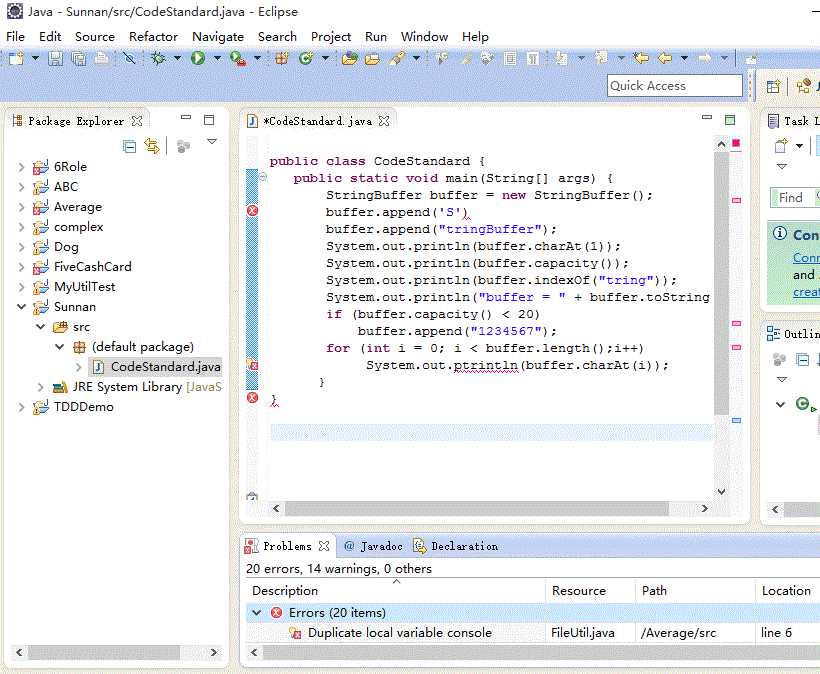Open the Project menu
The height and width of the screenshot is (674, 820).
click(x=331, y=37)
